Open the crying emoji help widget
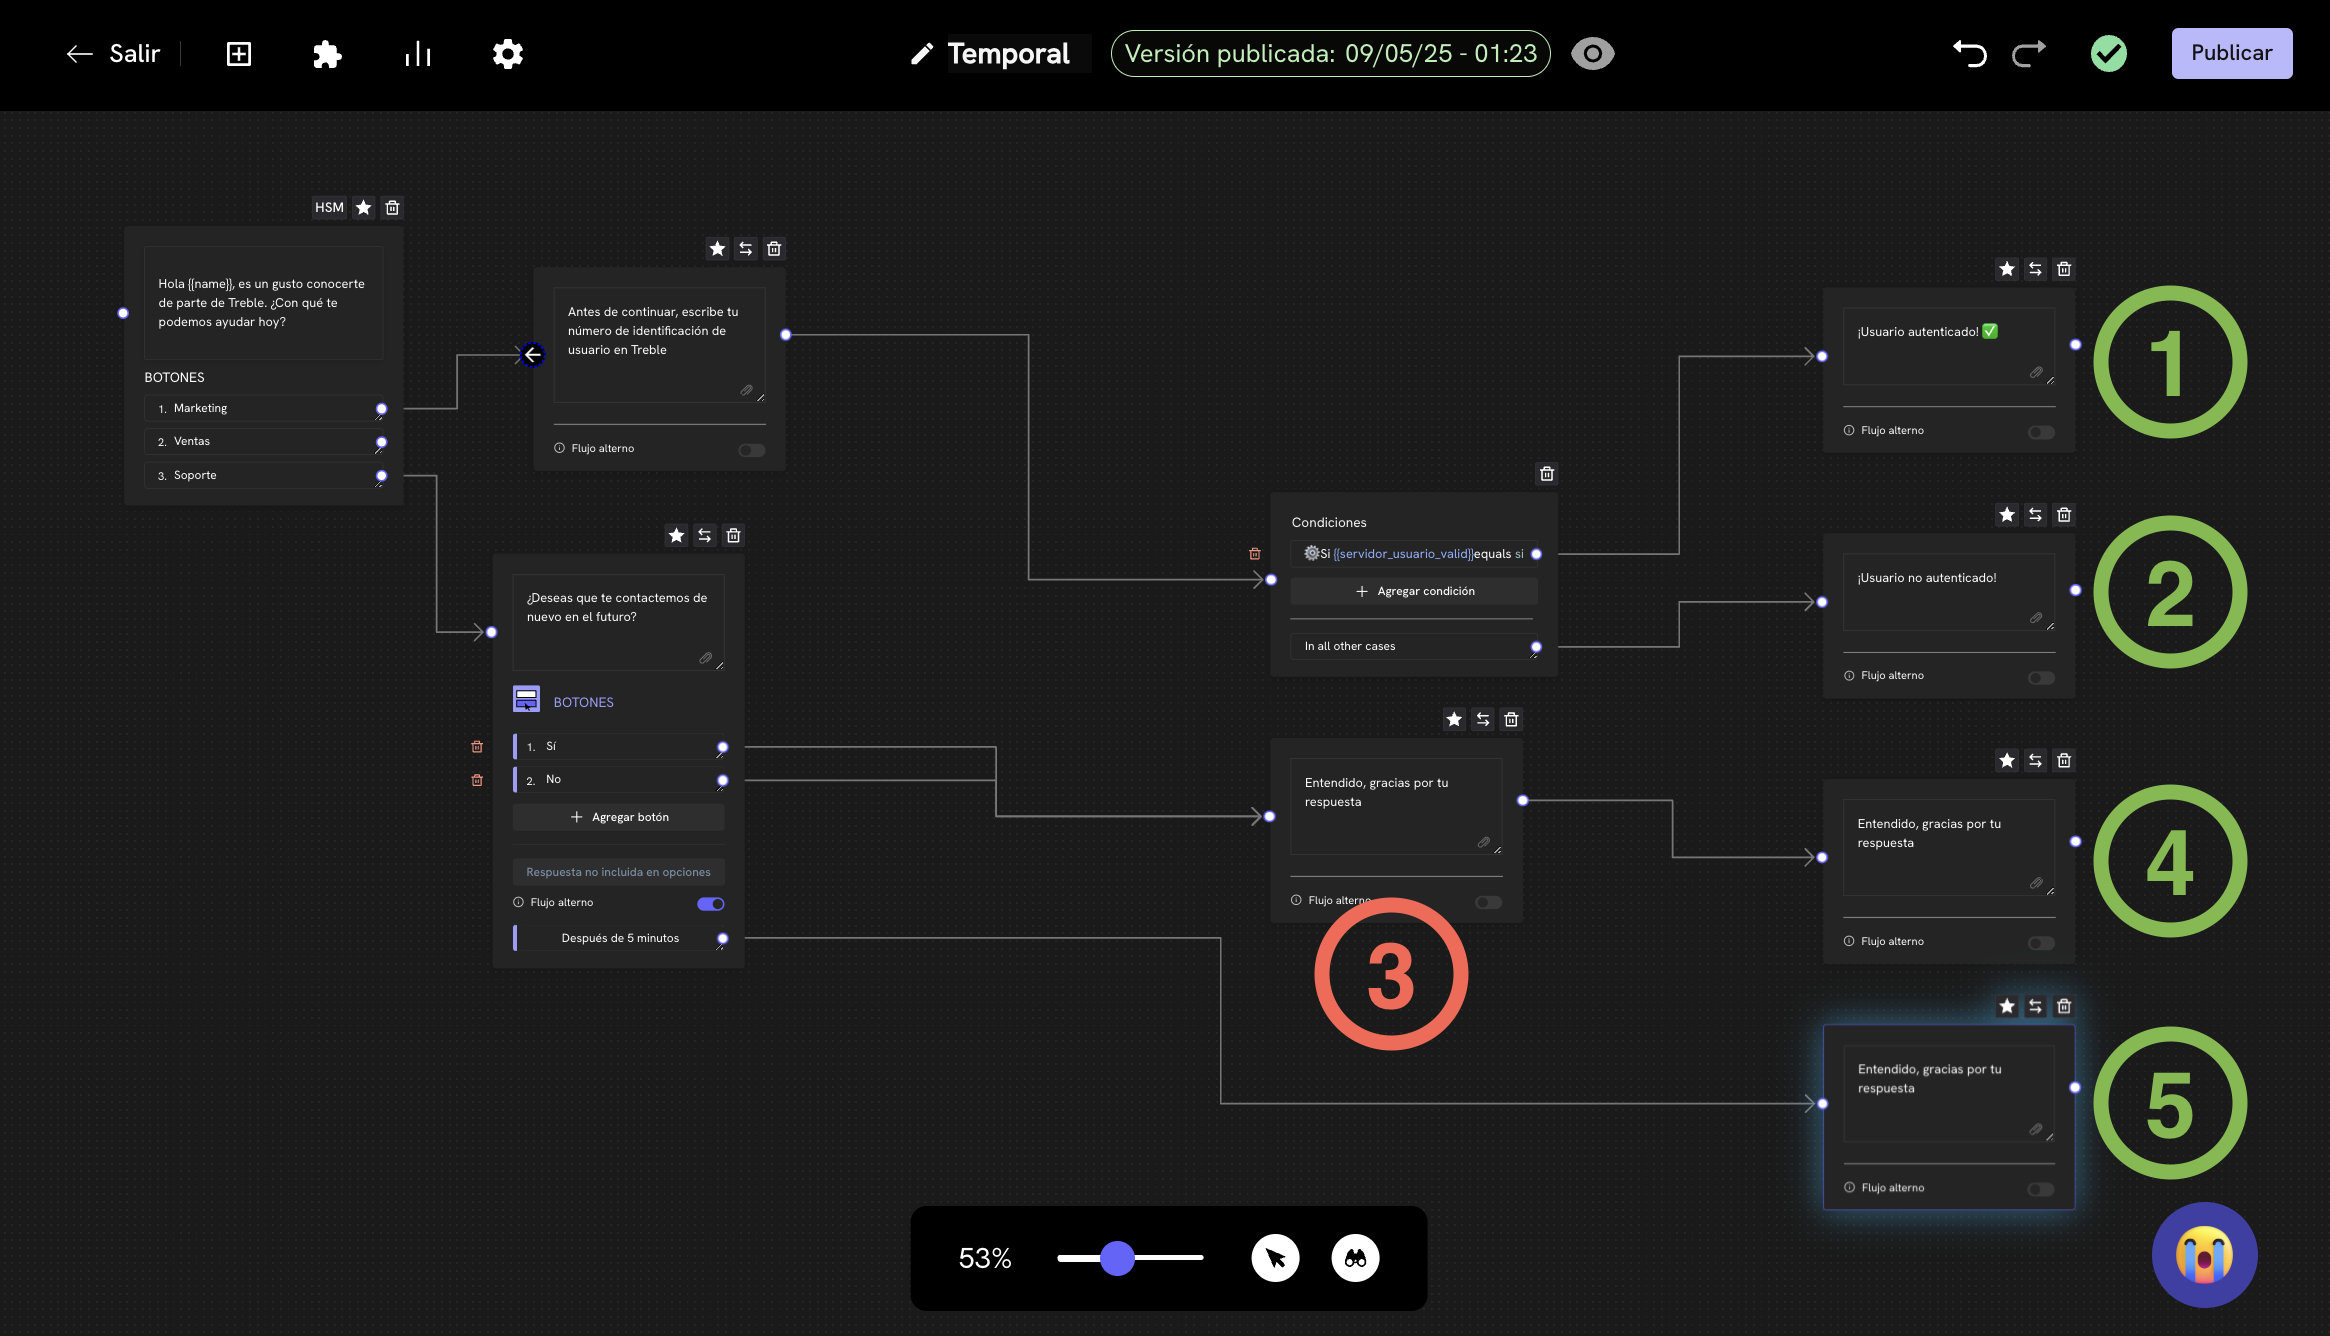The height and width of the screenshot is (1336, 2330). point(2204,1254)
